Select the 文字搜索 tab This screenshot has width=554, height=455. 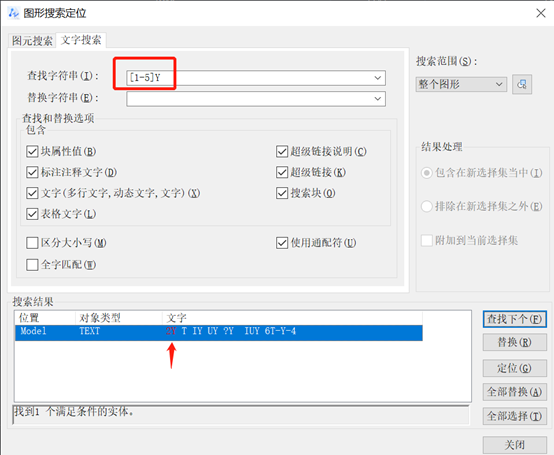click(81, 40)
